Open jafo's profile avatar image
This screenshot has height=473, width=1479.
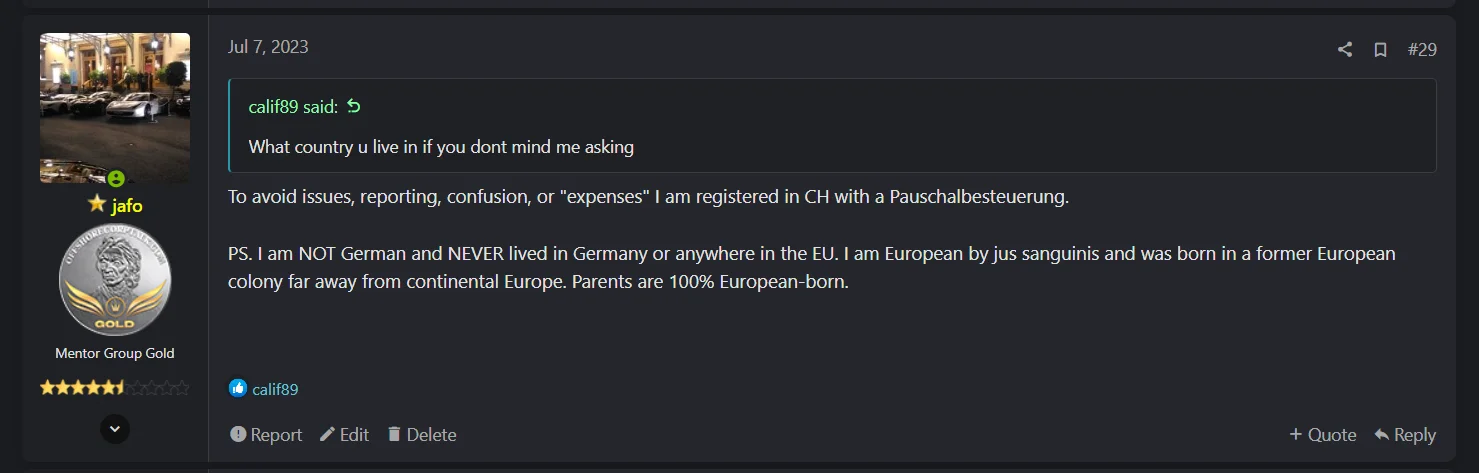pos(115,108)
